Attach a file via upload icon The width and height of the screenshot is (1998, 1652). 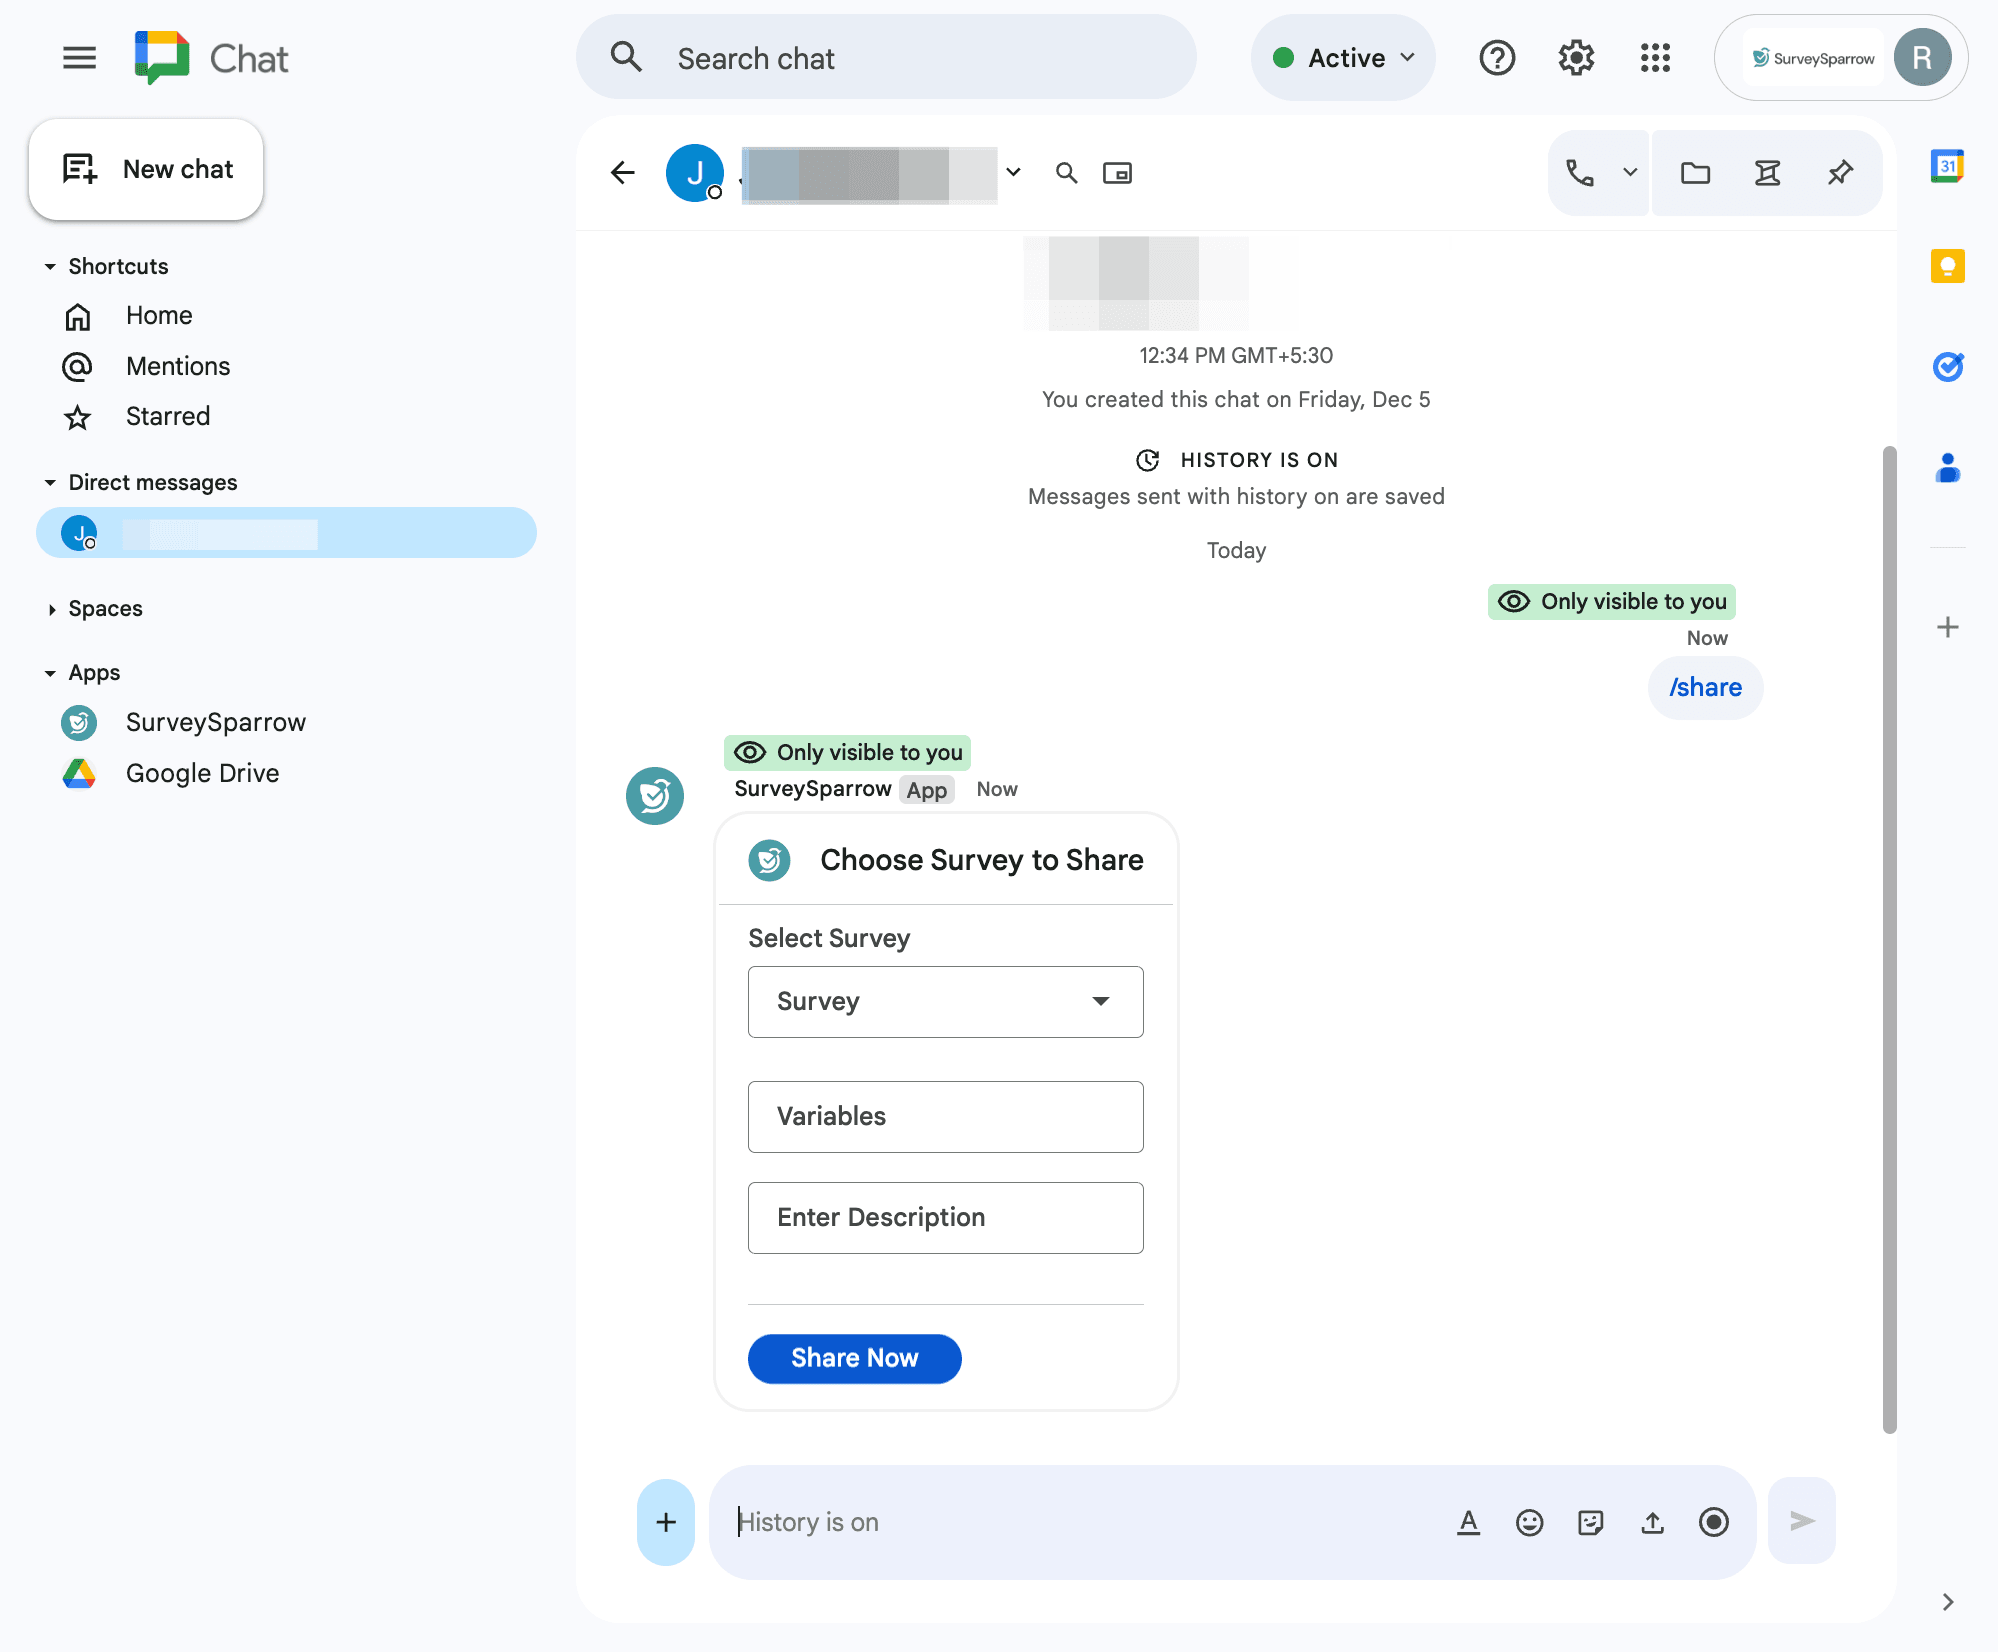coord(1652,1521)
